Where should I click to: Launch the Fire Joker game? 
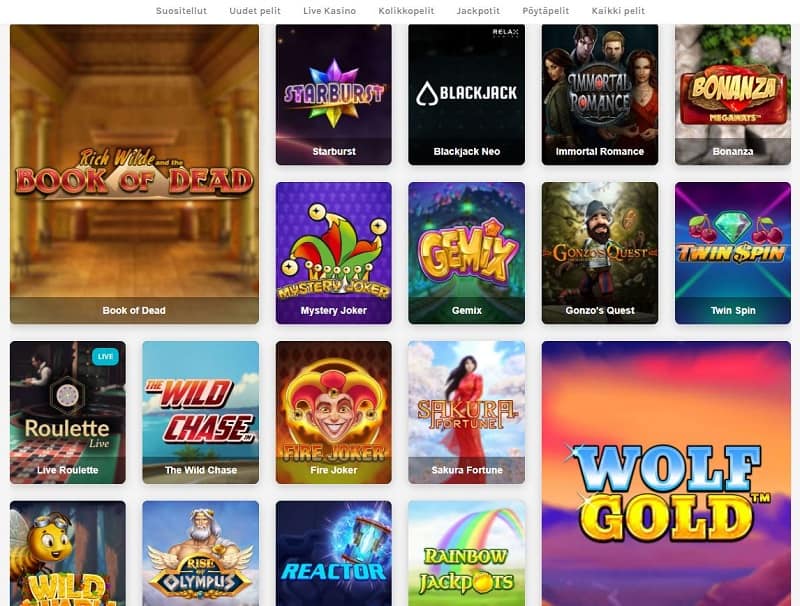(334, 412)
